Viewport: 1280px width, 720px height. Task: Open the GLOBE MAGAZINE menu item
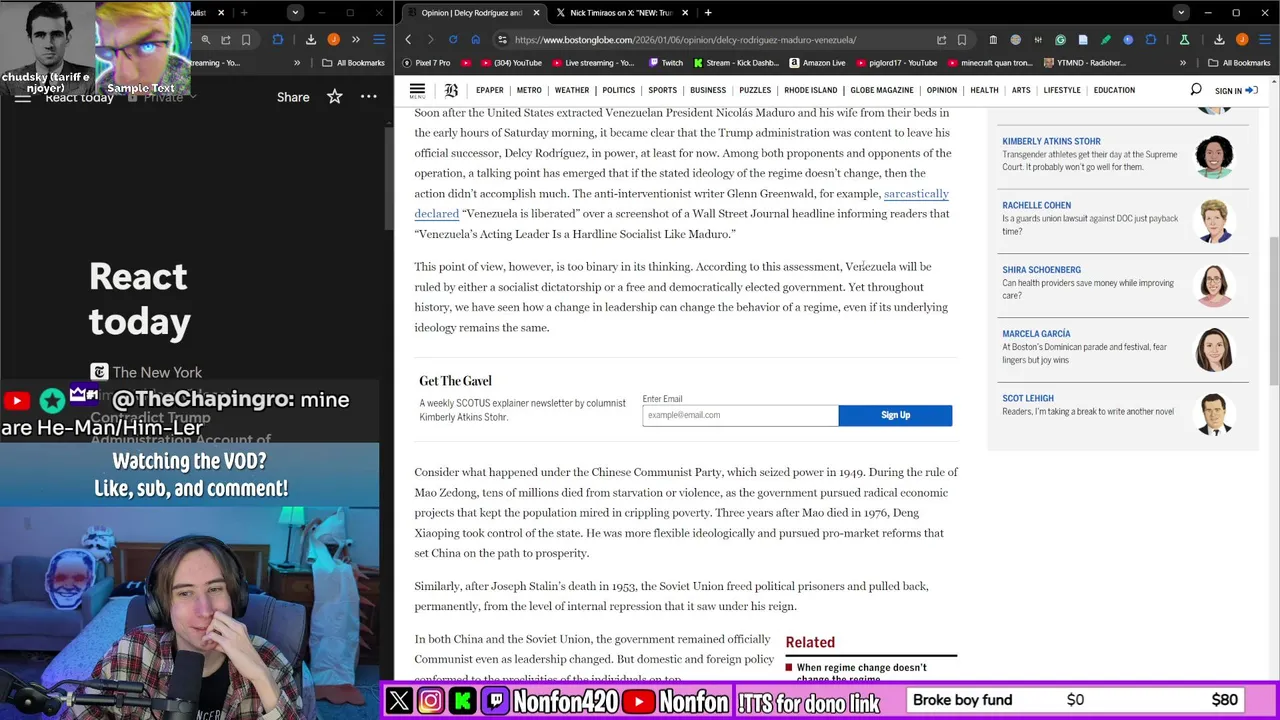coord(881,90)
